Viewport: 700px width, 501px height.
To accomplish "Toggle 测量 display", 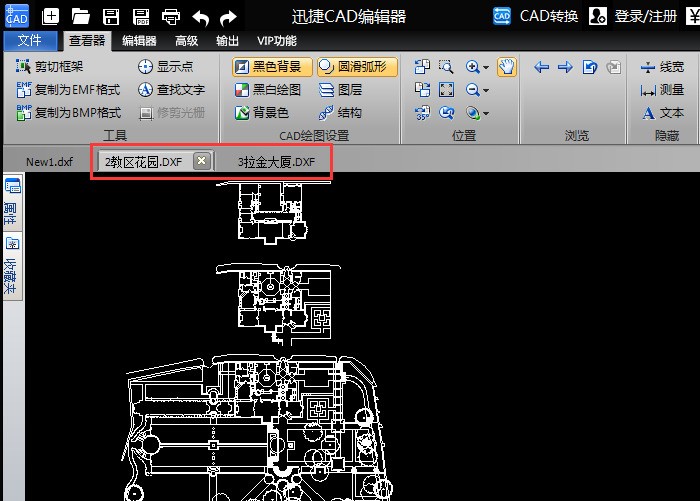I will click(x=662, y=90).
